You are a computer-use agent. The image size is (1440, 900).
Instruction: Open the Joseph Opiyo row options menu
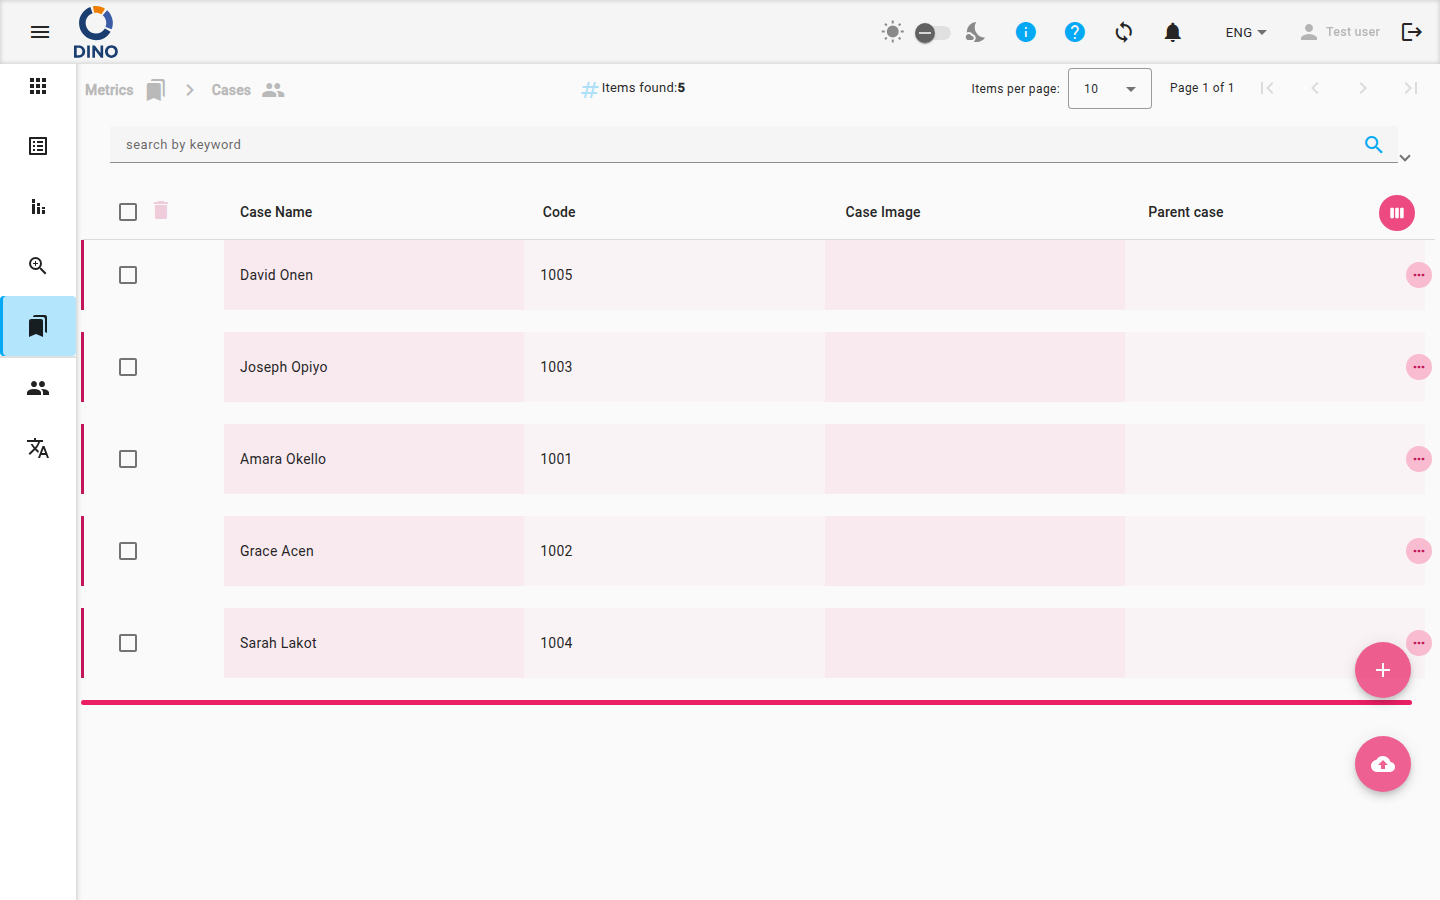(1419, 367)
